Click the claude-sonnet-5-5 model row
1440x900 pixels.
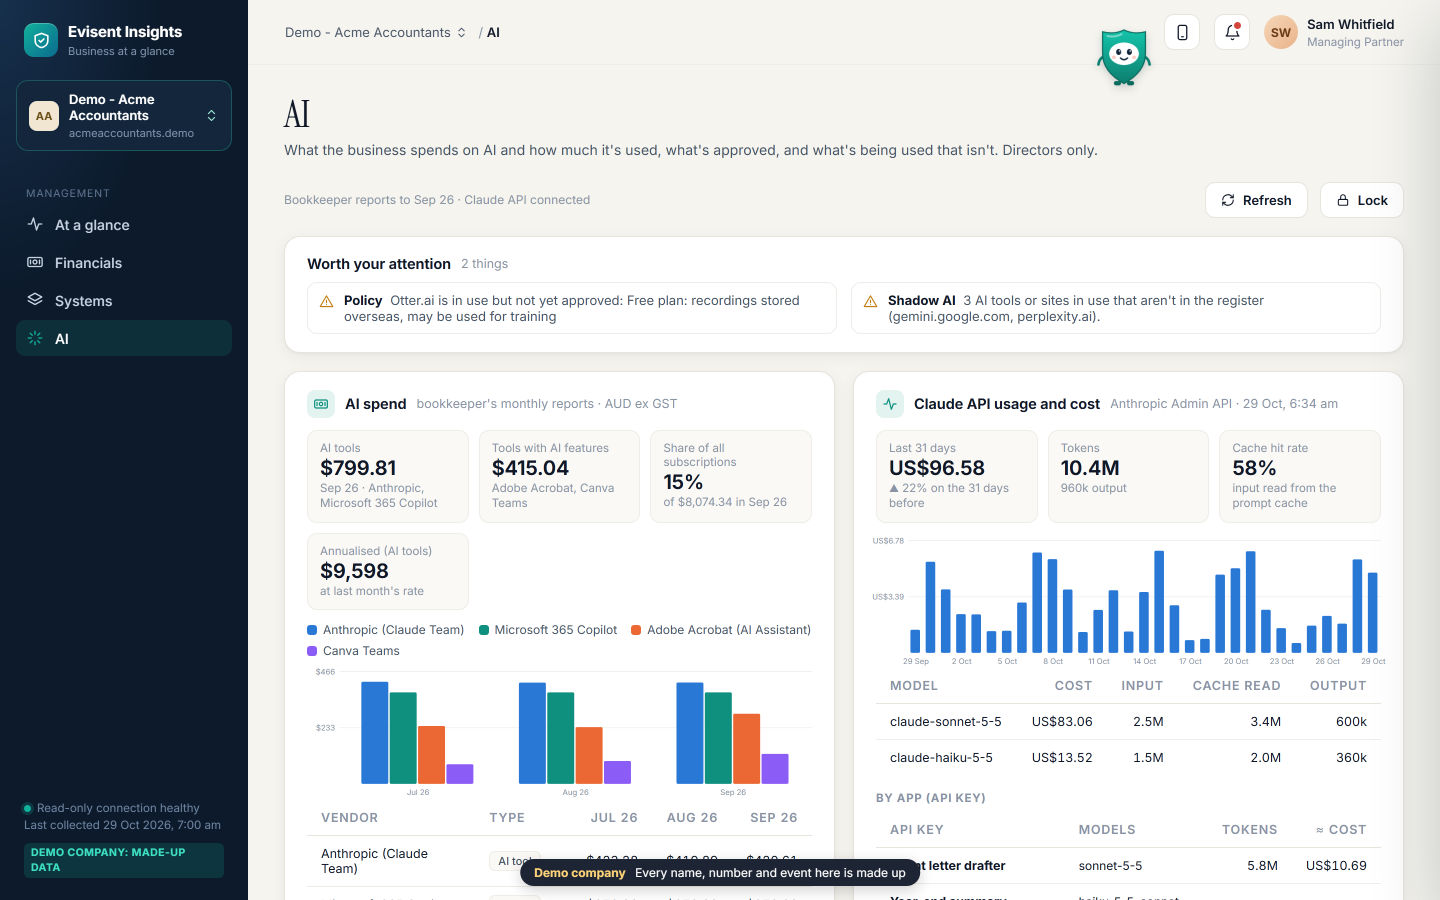point(1128,722)
